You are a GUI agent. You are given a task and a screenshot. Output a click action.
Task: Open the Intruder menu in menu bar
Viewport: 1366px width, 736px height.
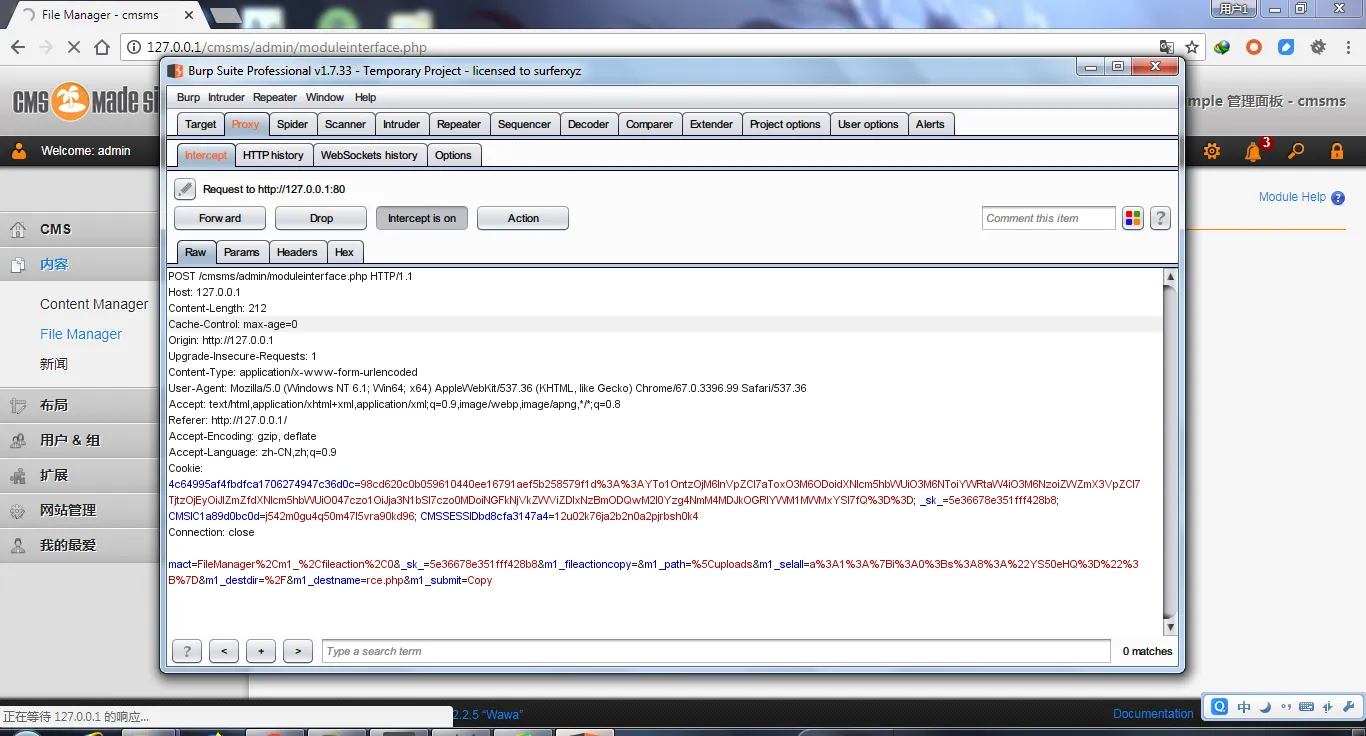click(226, 97)
